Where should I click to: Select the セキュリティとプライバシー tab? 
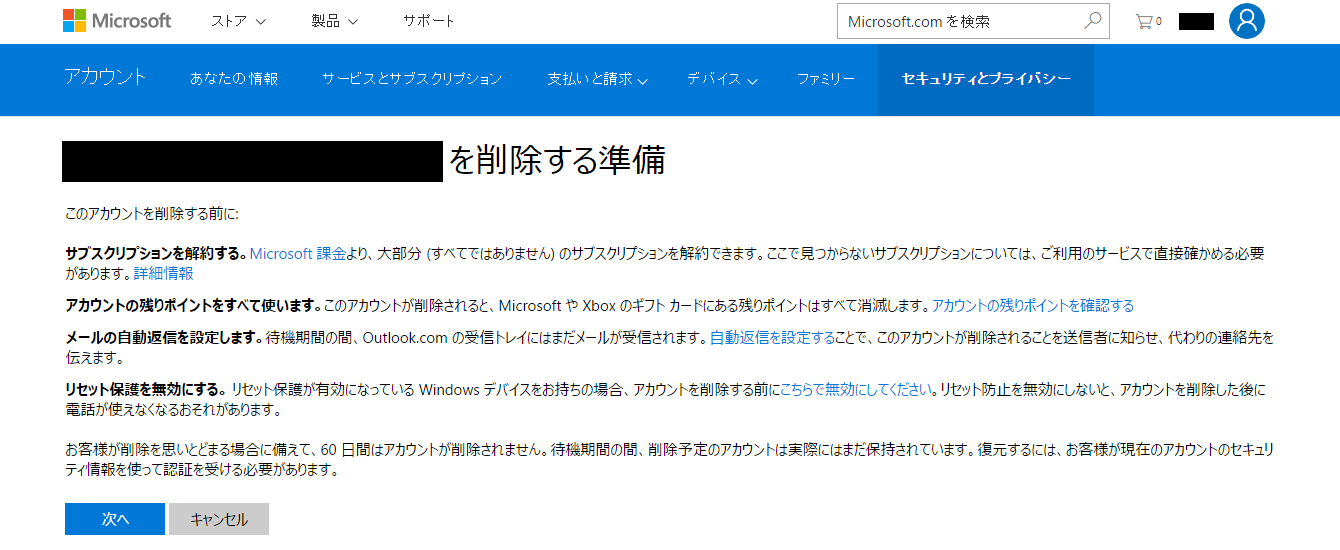(986, 79)
